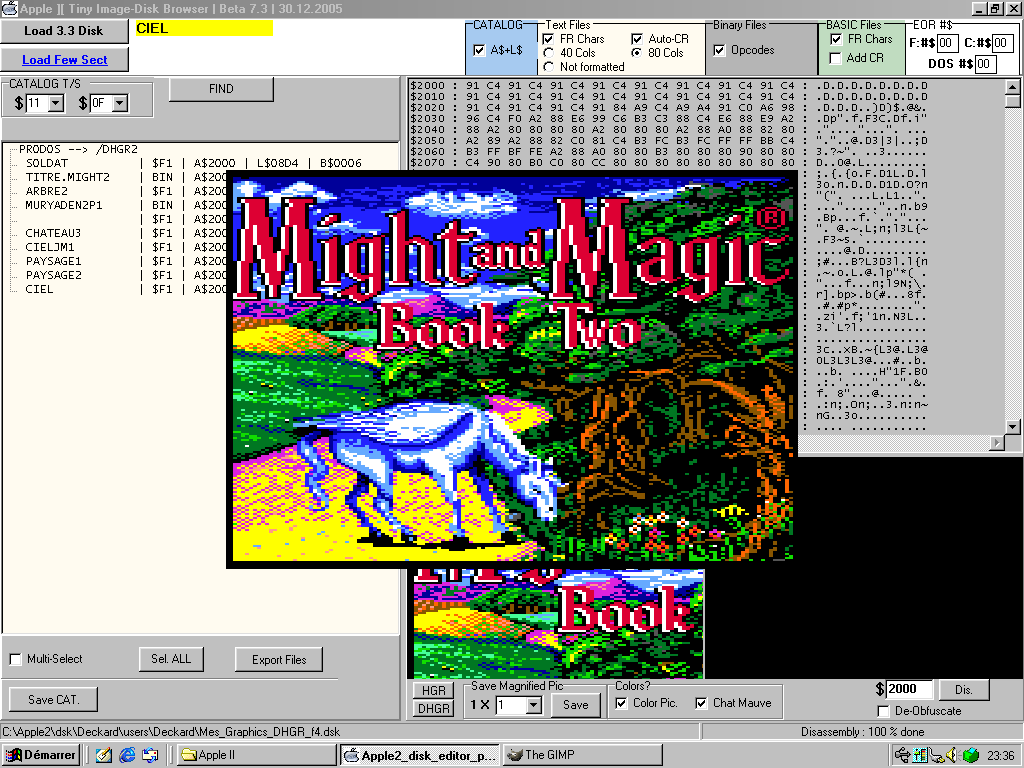This screenshot has height=768, width=1024.
Task: Click hex viewer horizontal scroll right arrow
Action: 997,443
